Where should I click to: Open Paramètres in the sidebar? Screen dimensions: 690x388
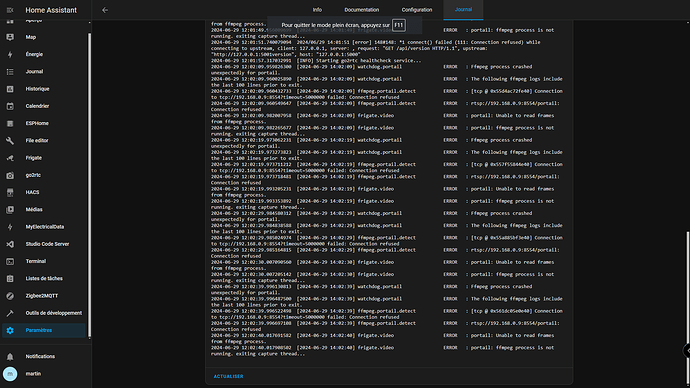tap(44, 330)
